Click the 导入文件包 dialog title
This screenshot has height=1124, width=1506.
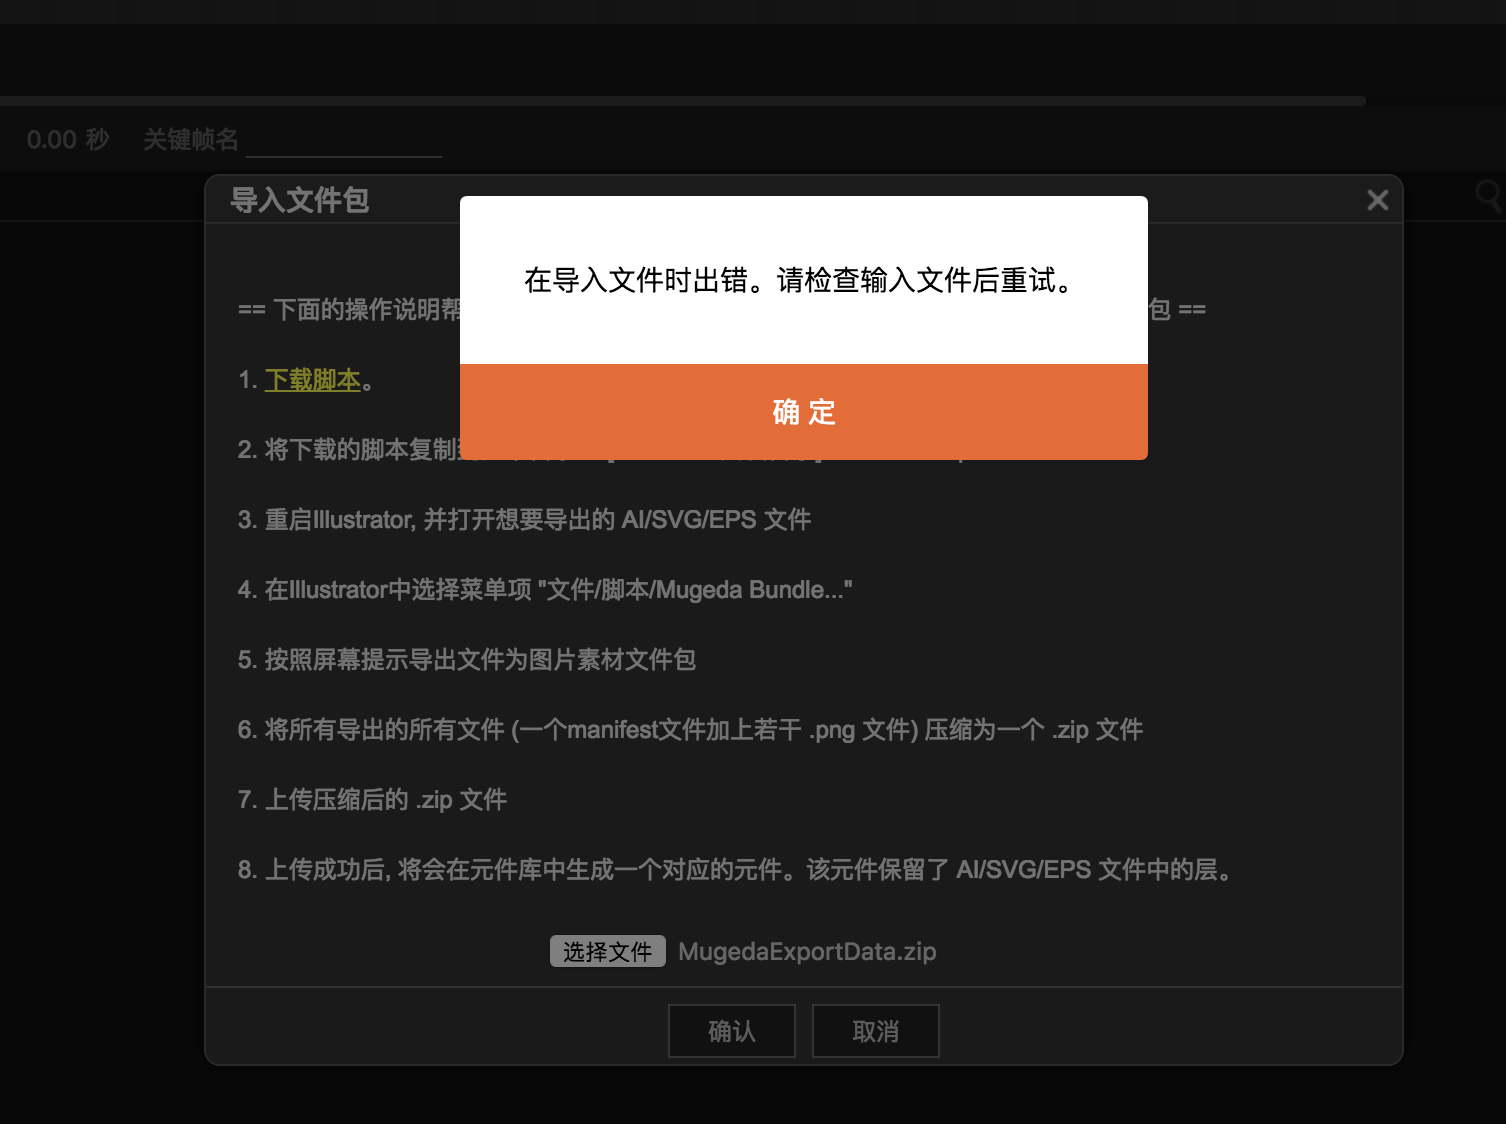coord(300,200)
